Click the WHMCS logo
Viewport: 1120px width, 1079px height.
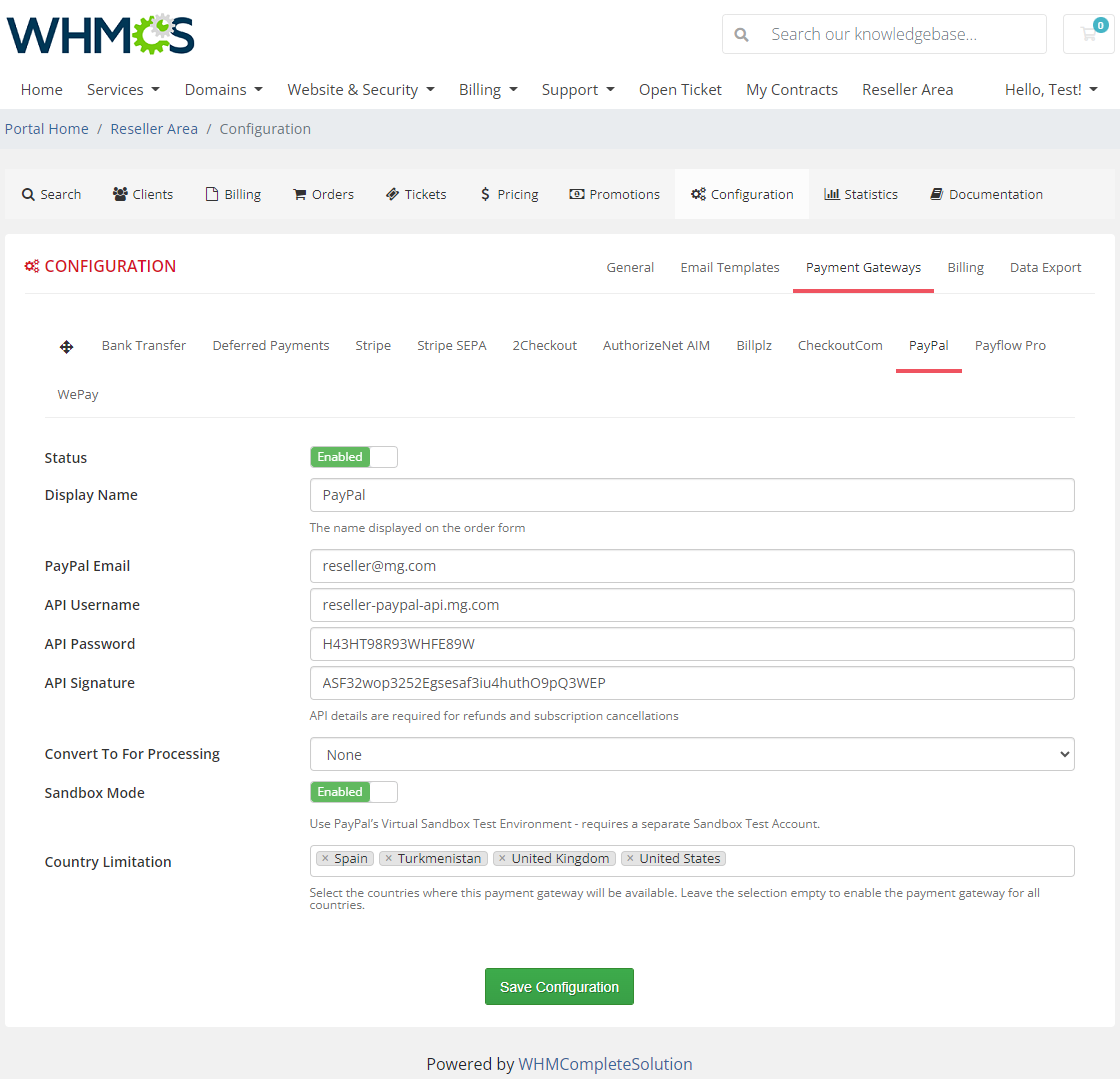point(101,34)
